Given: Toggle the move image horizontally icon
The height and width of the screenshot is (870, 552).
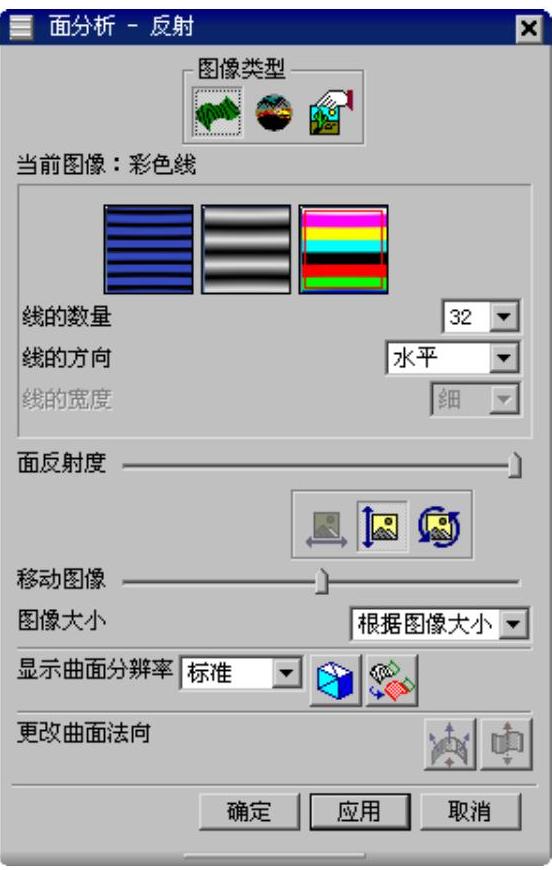Looking at the screenshot, I should tap(326, 526).
